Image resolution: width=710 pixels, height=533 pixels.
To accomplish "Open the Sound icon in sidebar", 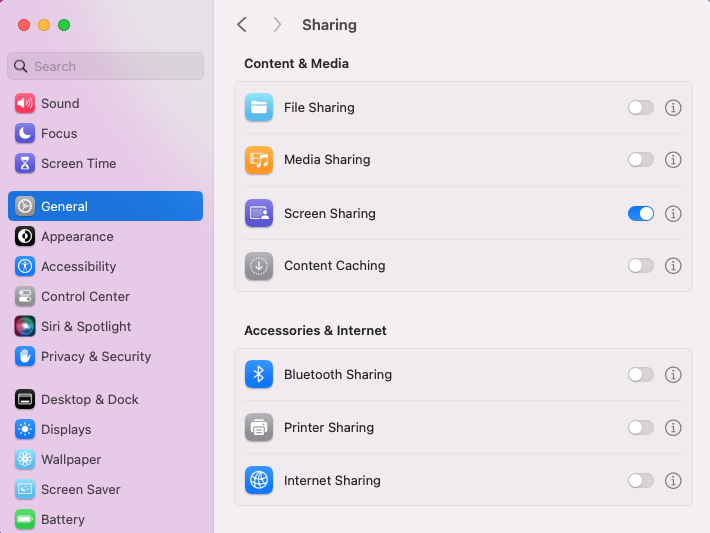I will [x=25, y=103].
